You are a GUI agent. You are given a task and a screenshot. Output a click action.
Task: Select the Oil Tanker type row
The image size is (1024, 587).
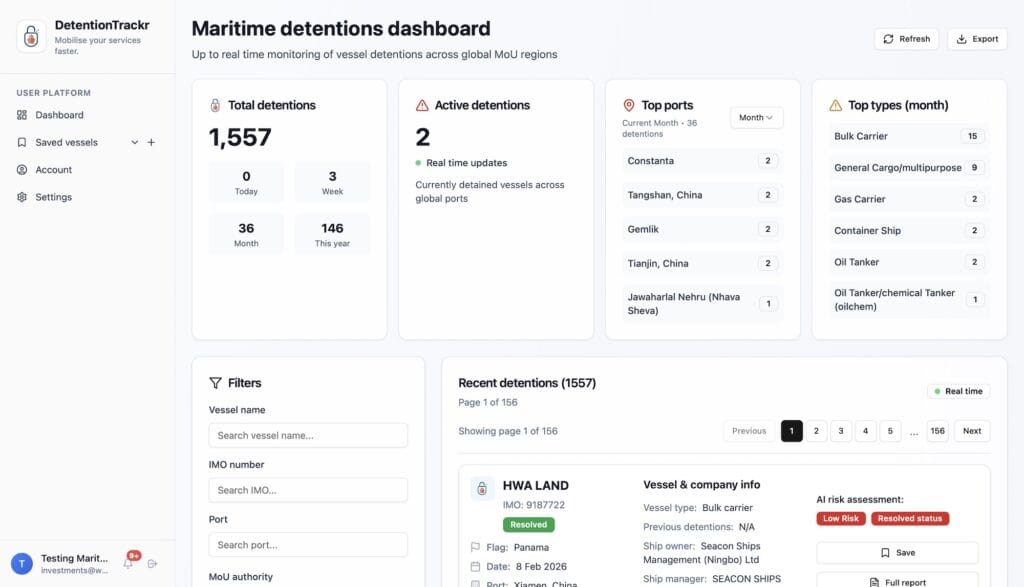pos(909,262)
